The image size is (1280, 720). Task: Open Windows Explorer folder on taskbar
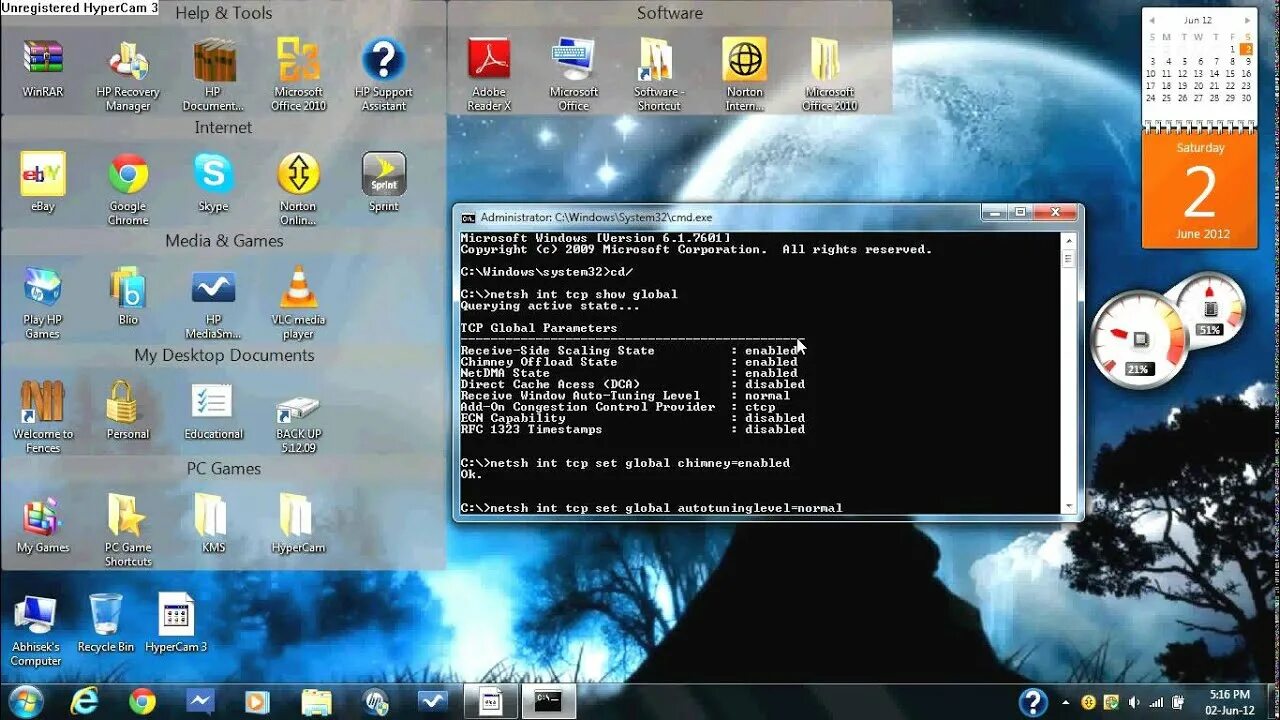[316, 701]
